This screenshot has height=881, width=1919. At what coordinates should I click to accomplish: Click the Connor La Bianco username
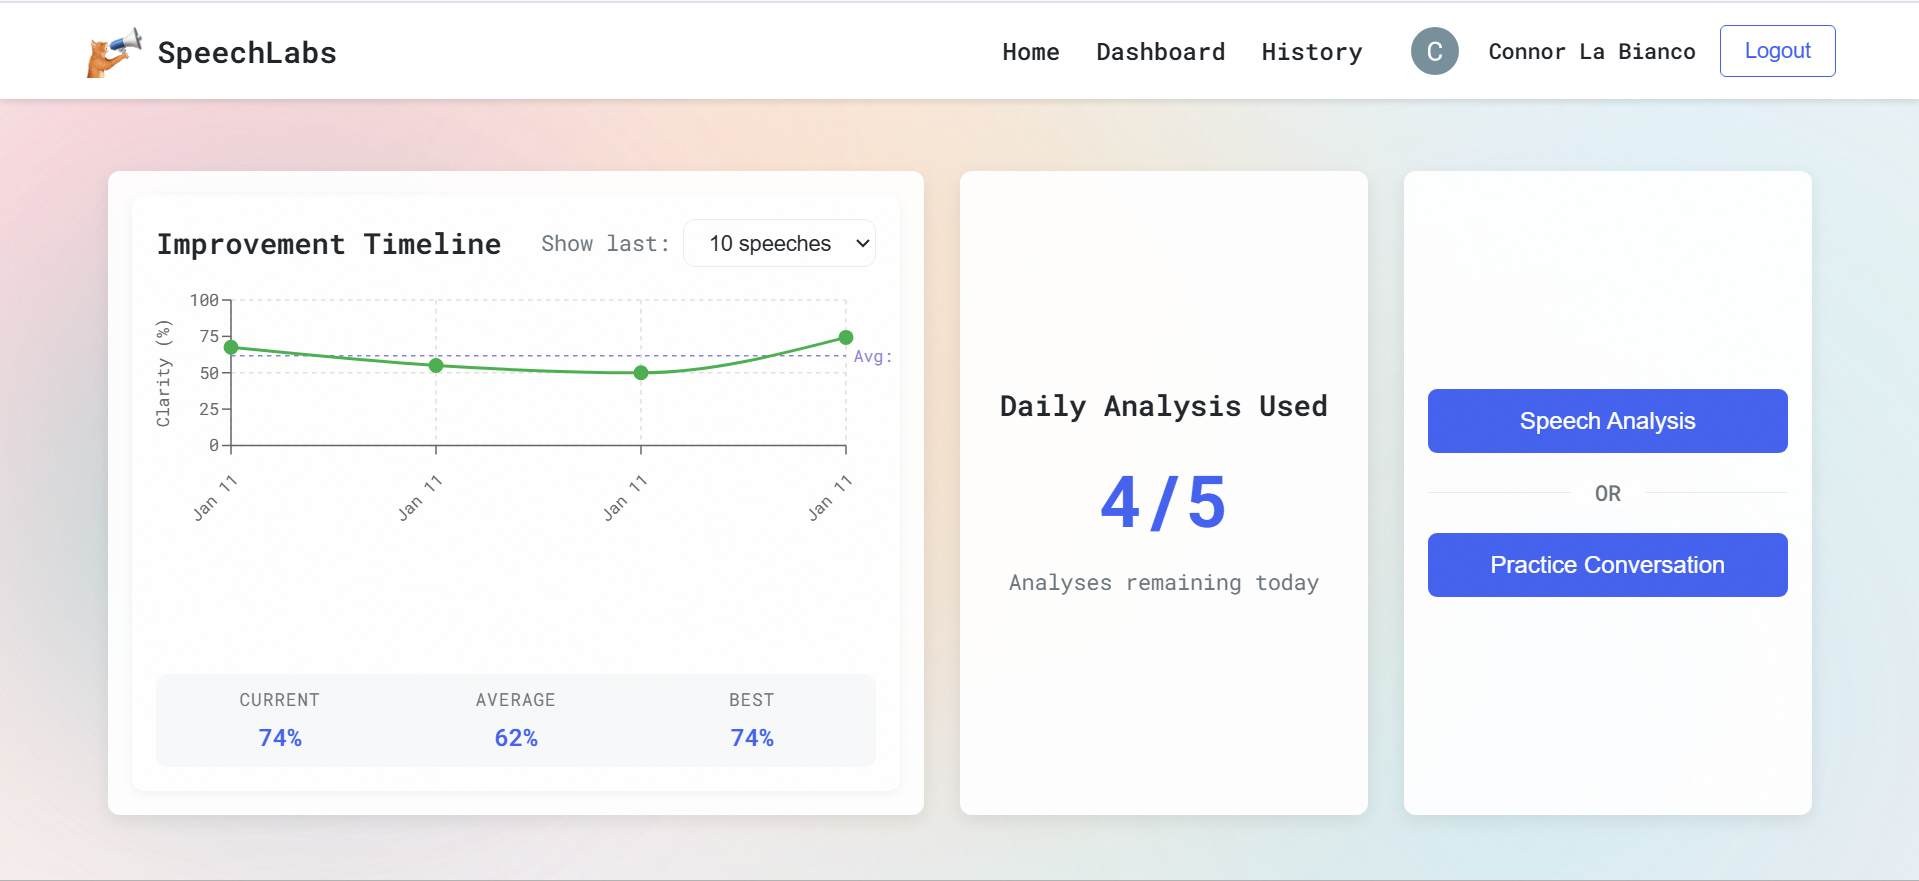click(1592, 52)
